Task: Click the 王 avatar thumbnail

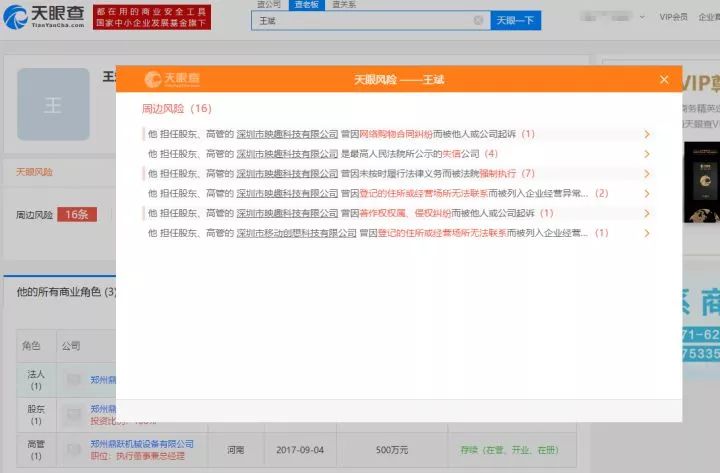Action: pyautogui.click(x=53, y=104)
